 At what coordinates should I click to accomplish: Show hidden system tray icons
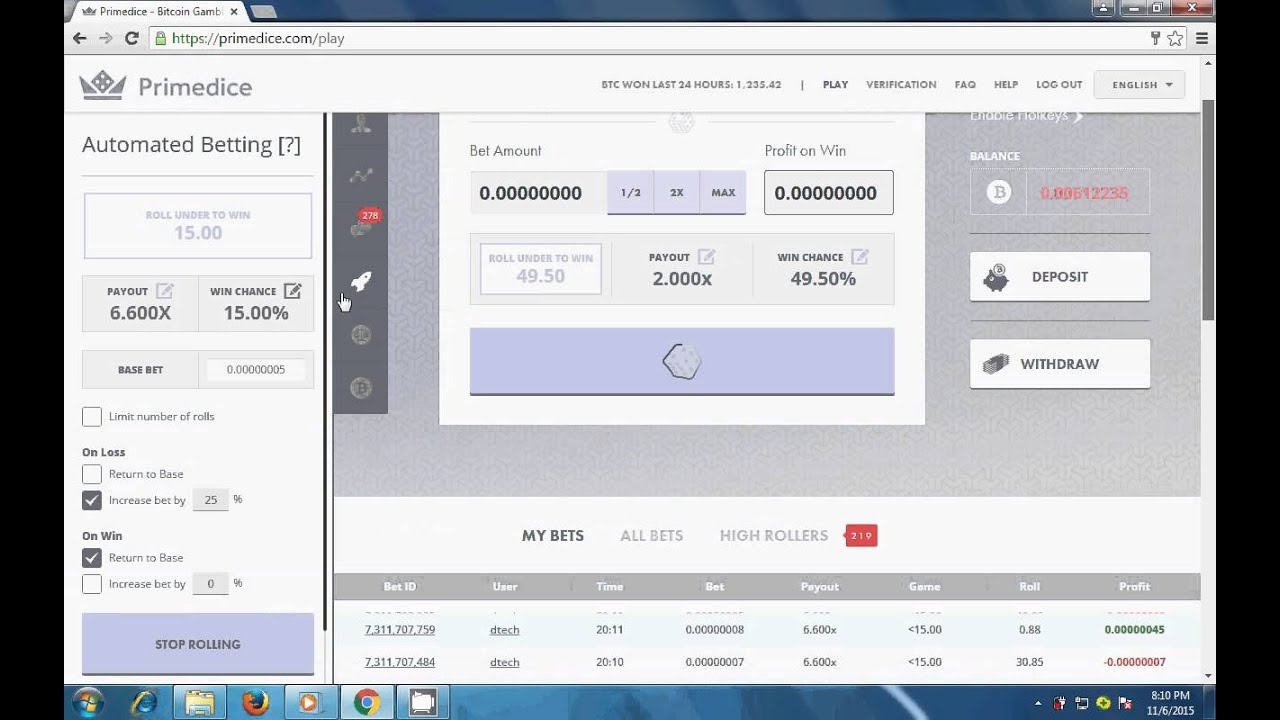point(1038,703)
